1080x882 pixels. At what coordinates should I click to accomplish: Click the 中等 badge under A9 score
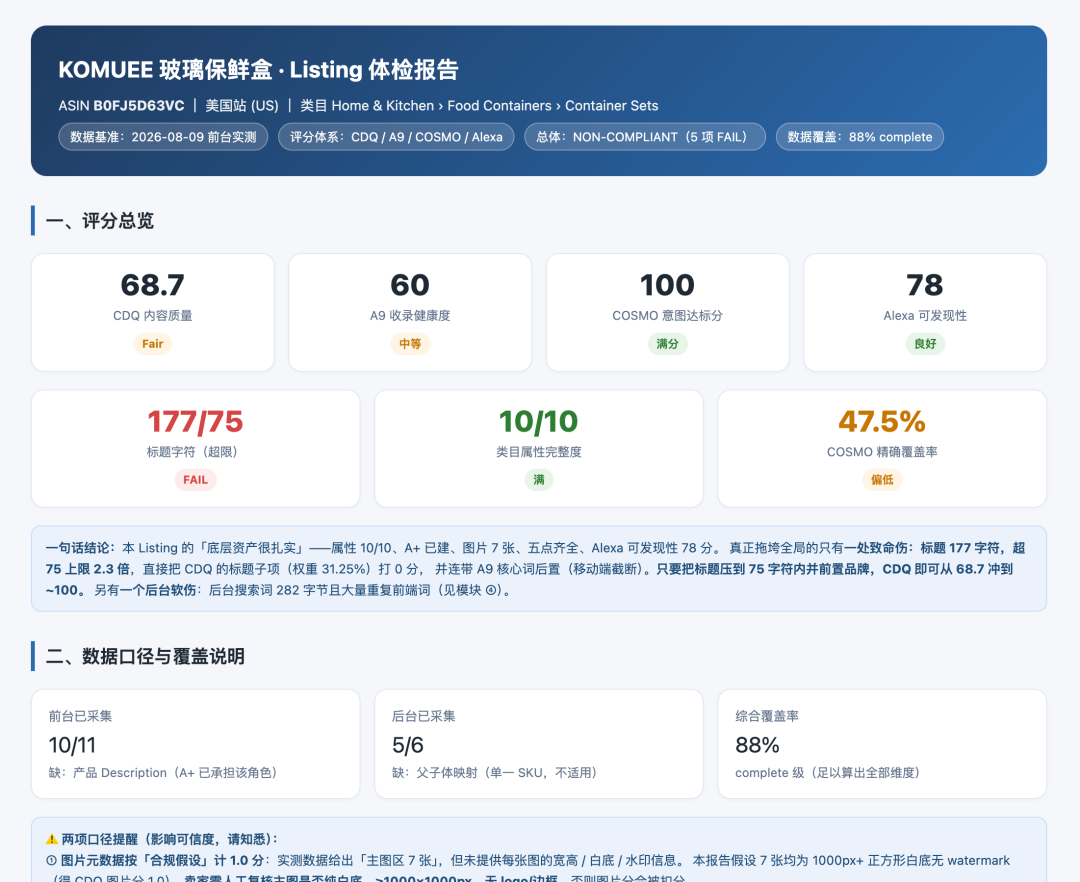click(410, 344)
